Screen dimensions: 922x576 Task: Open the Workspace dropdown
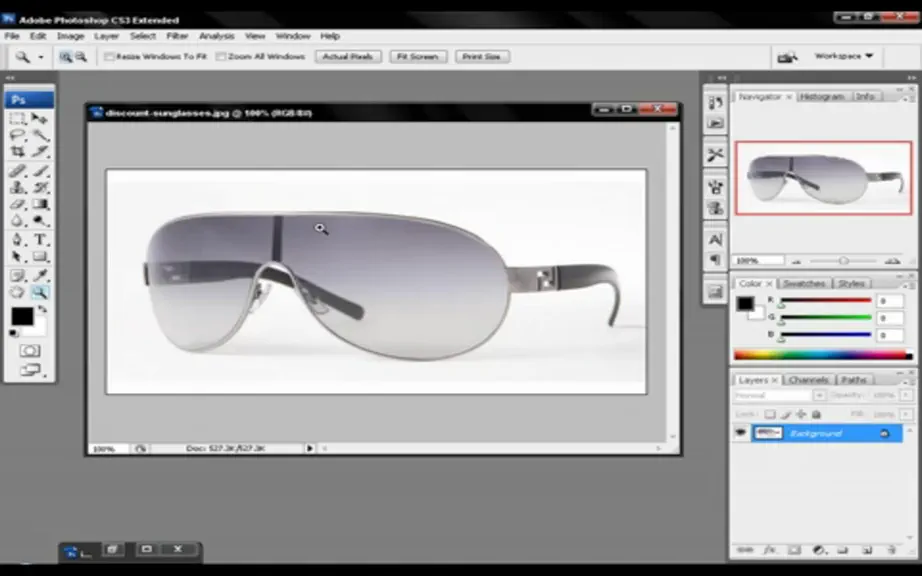[x=843, y=56]
